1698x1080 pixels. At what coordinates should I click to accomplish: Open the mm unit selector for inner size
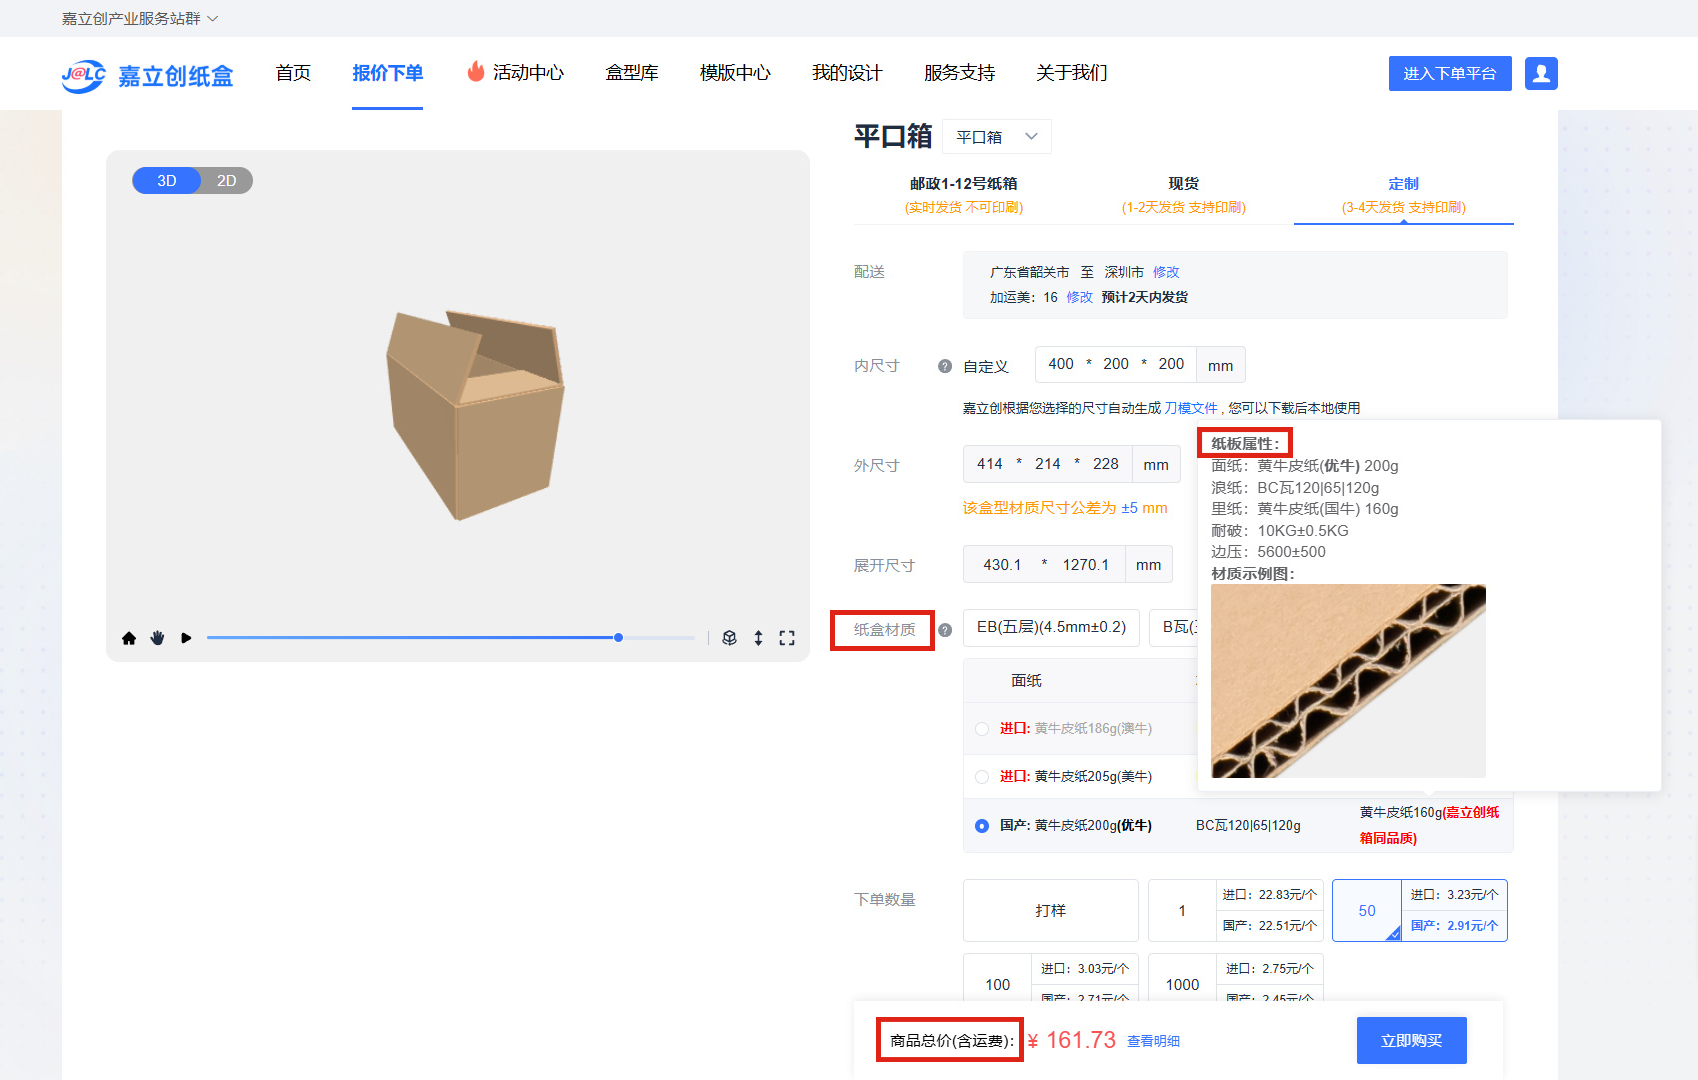(x=1220, y=366)
